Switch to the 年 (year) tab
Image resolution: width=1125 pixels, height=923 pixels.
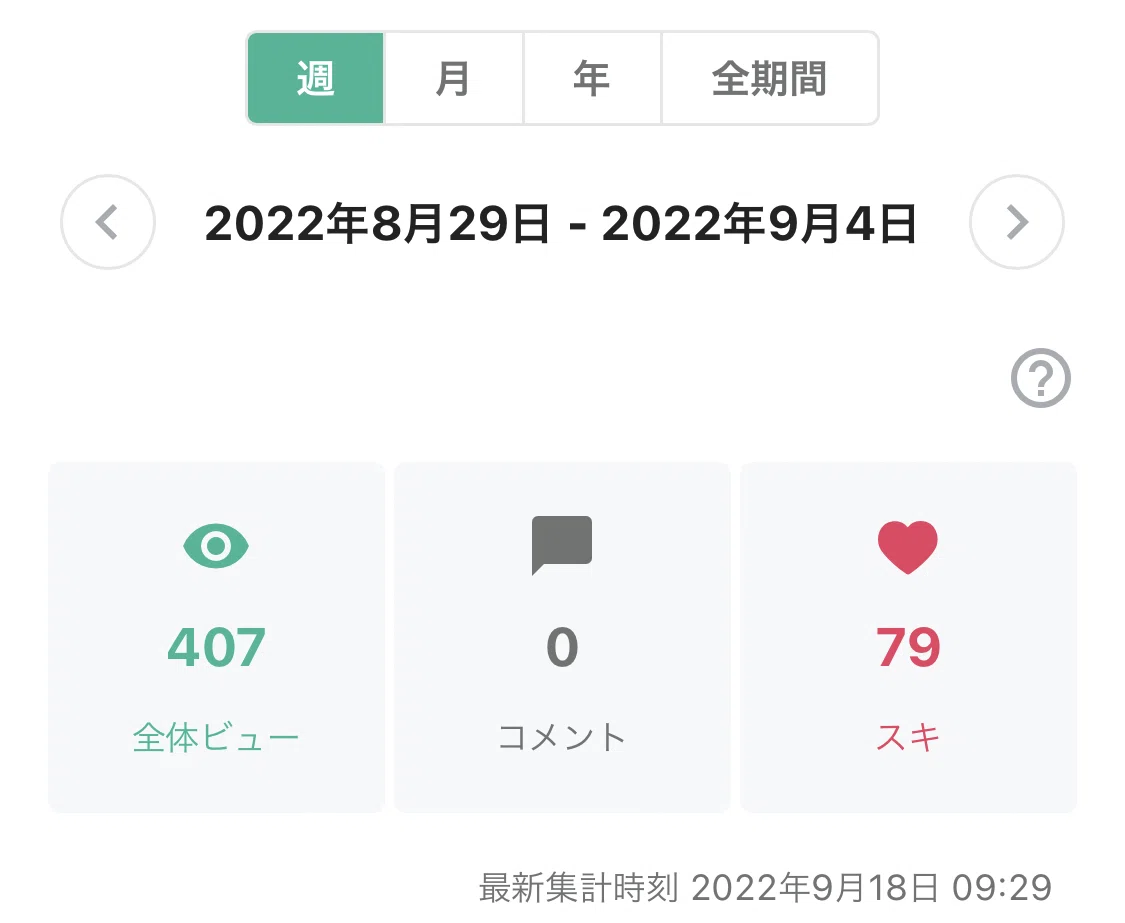592,78
